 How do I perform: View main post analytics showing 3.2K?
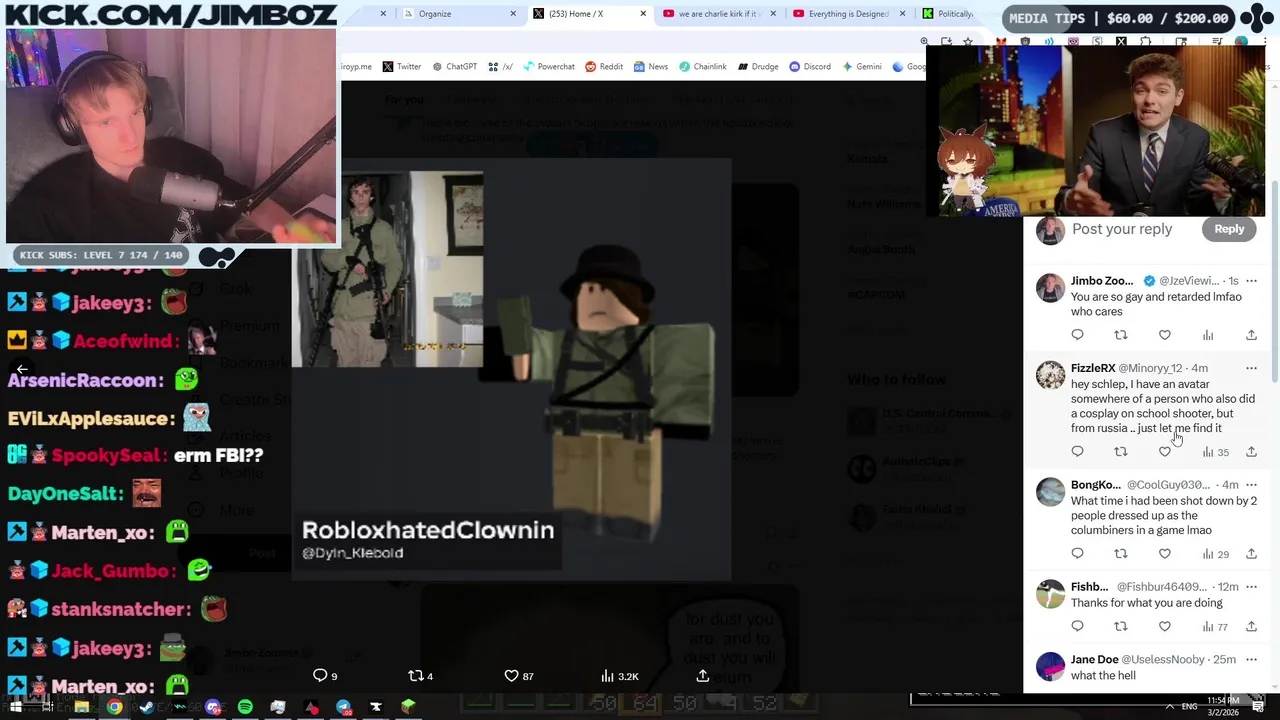pos(619,676)
